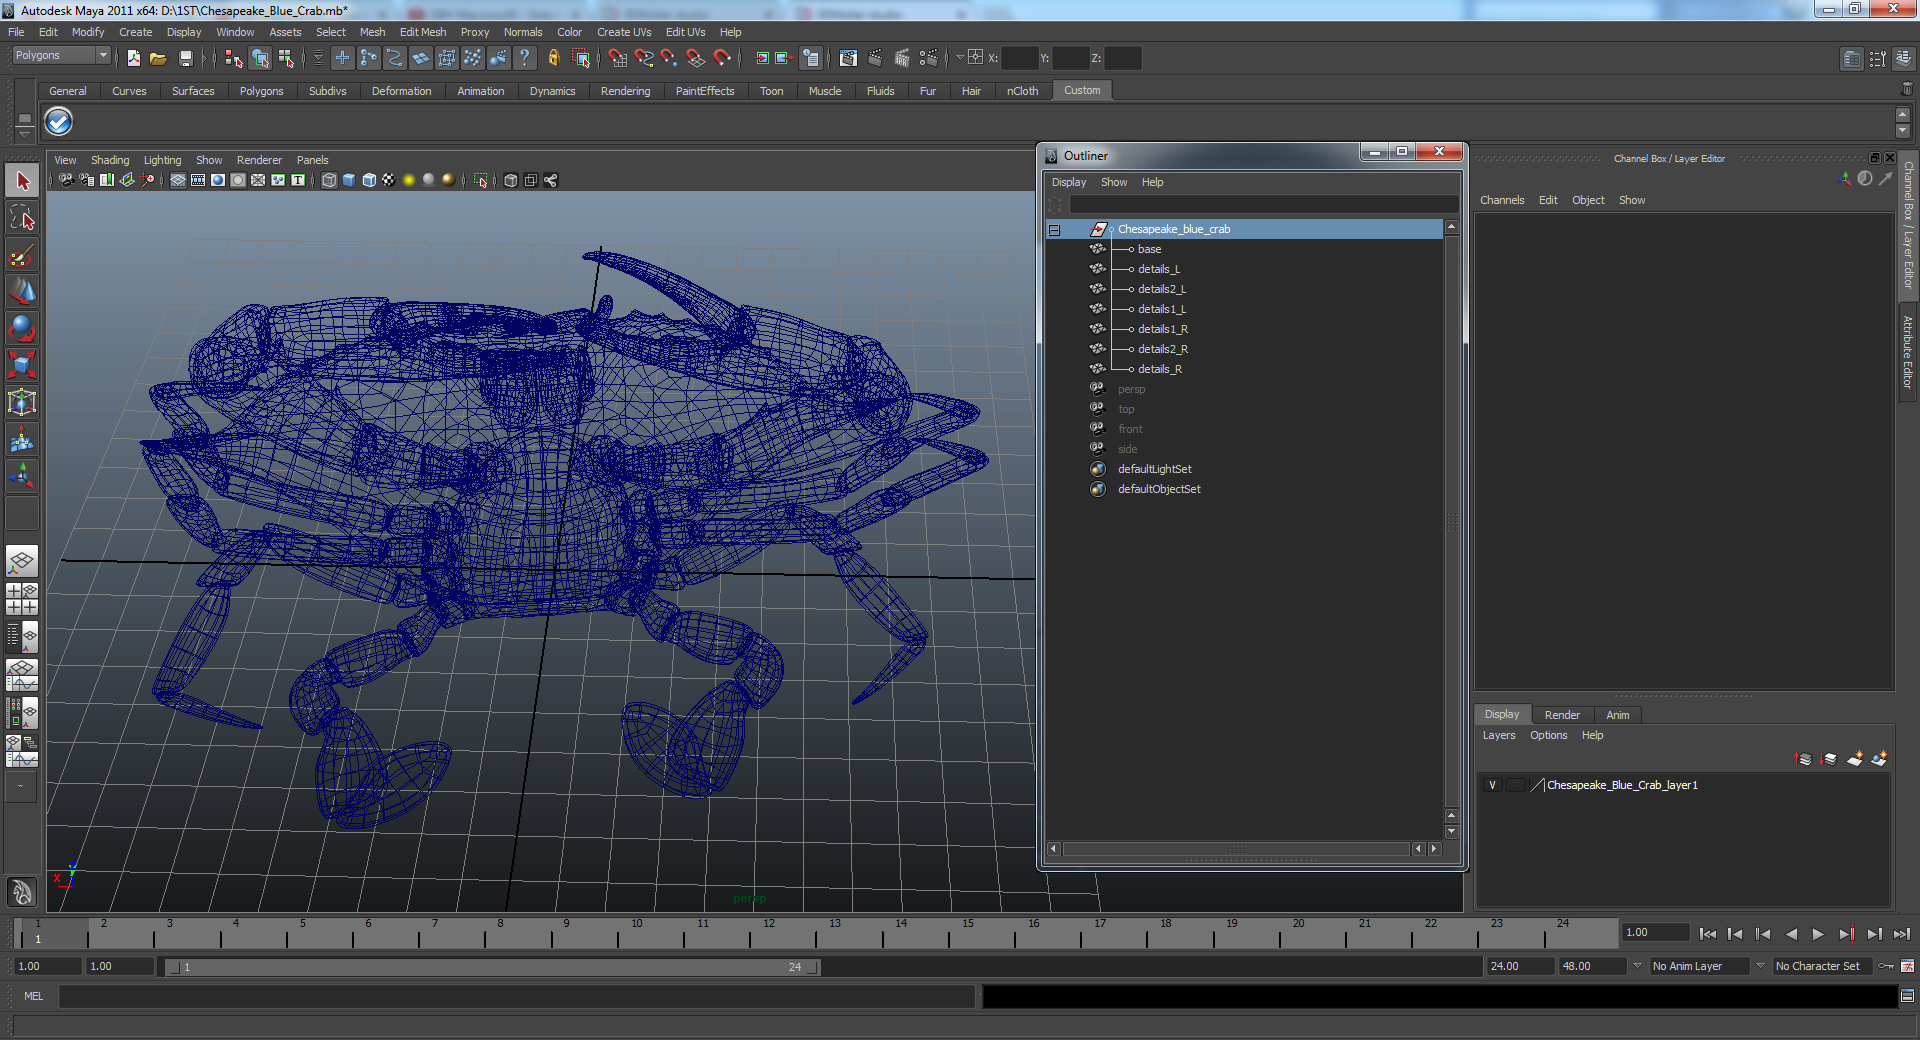Switch to four view layout

tap(22, 598)
